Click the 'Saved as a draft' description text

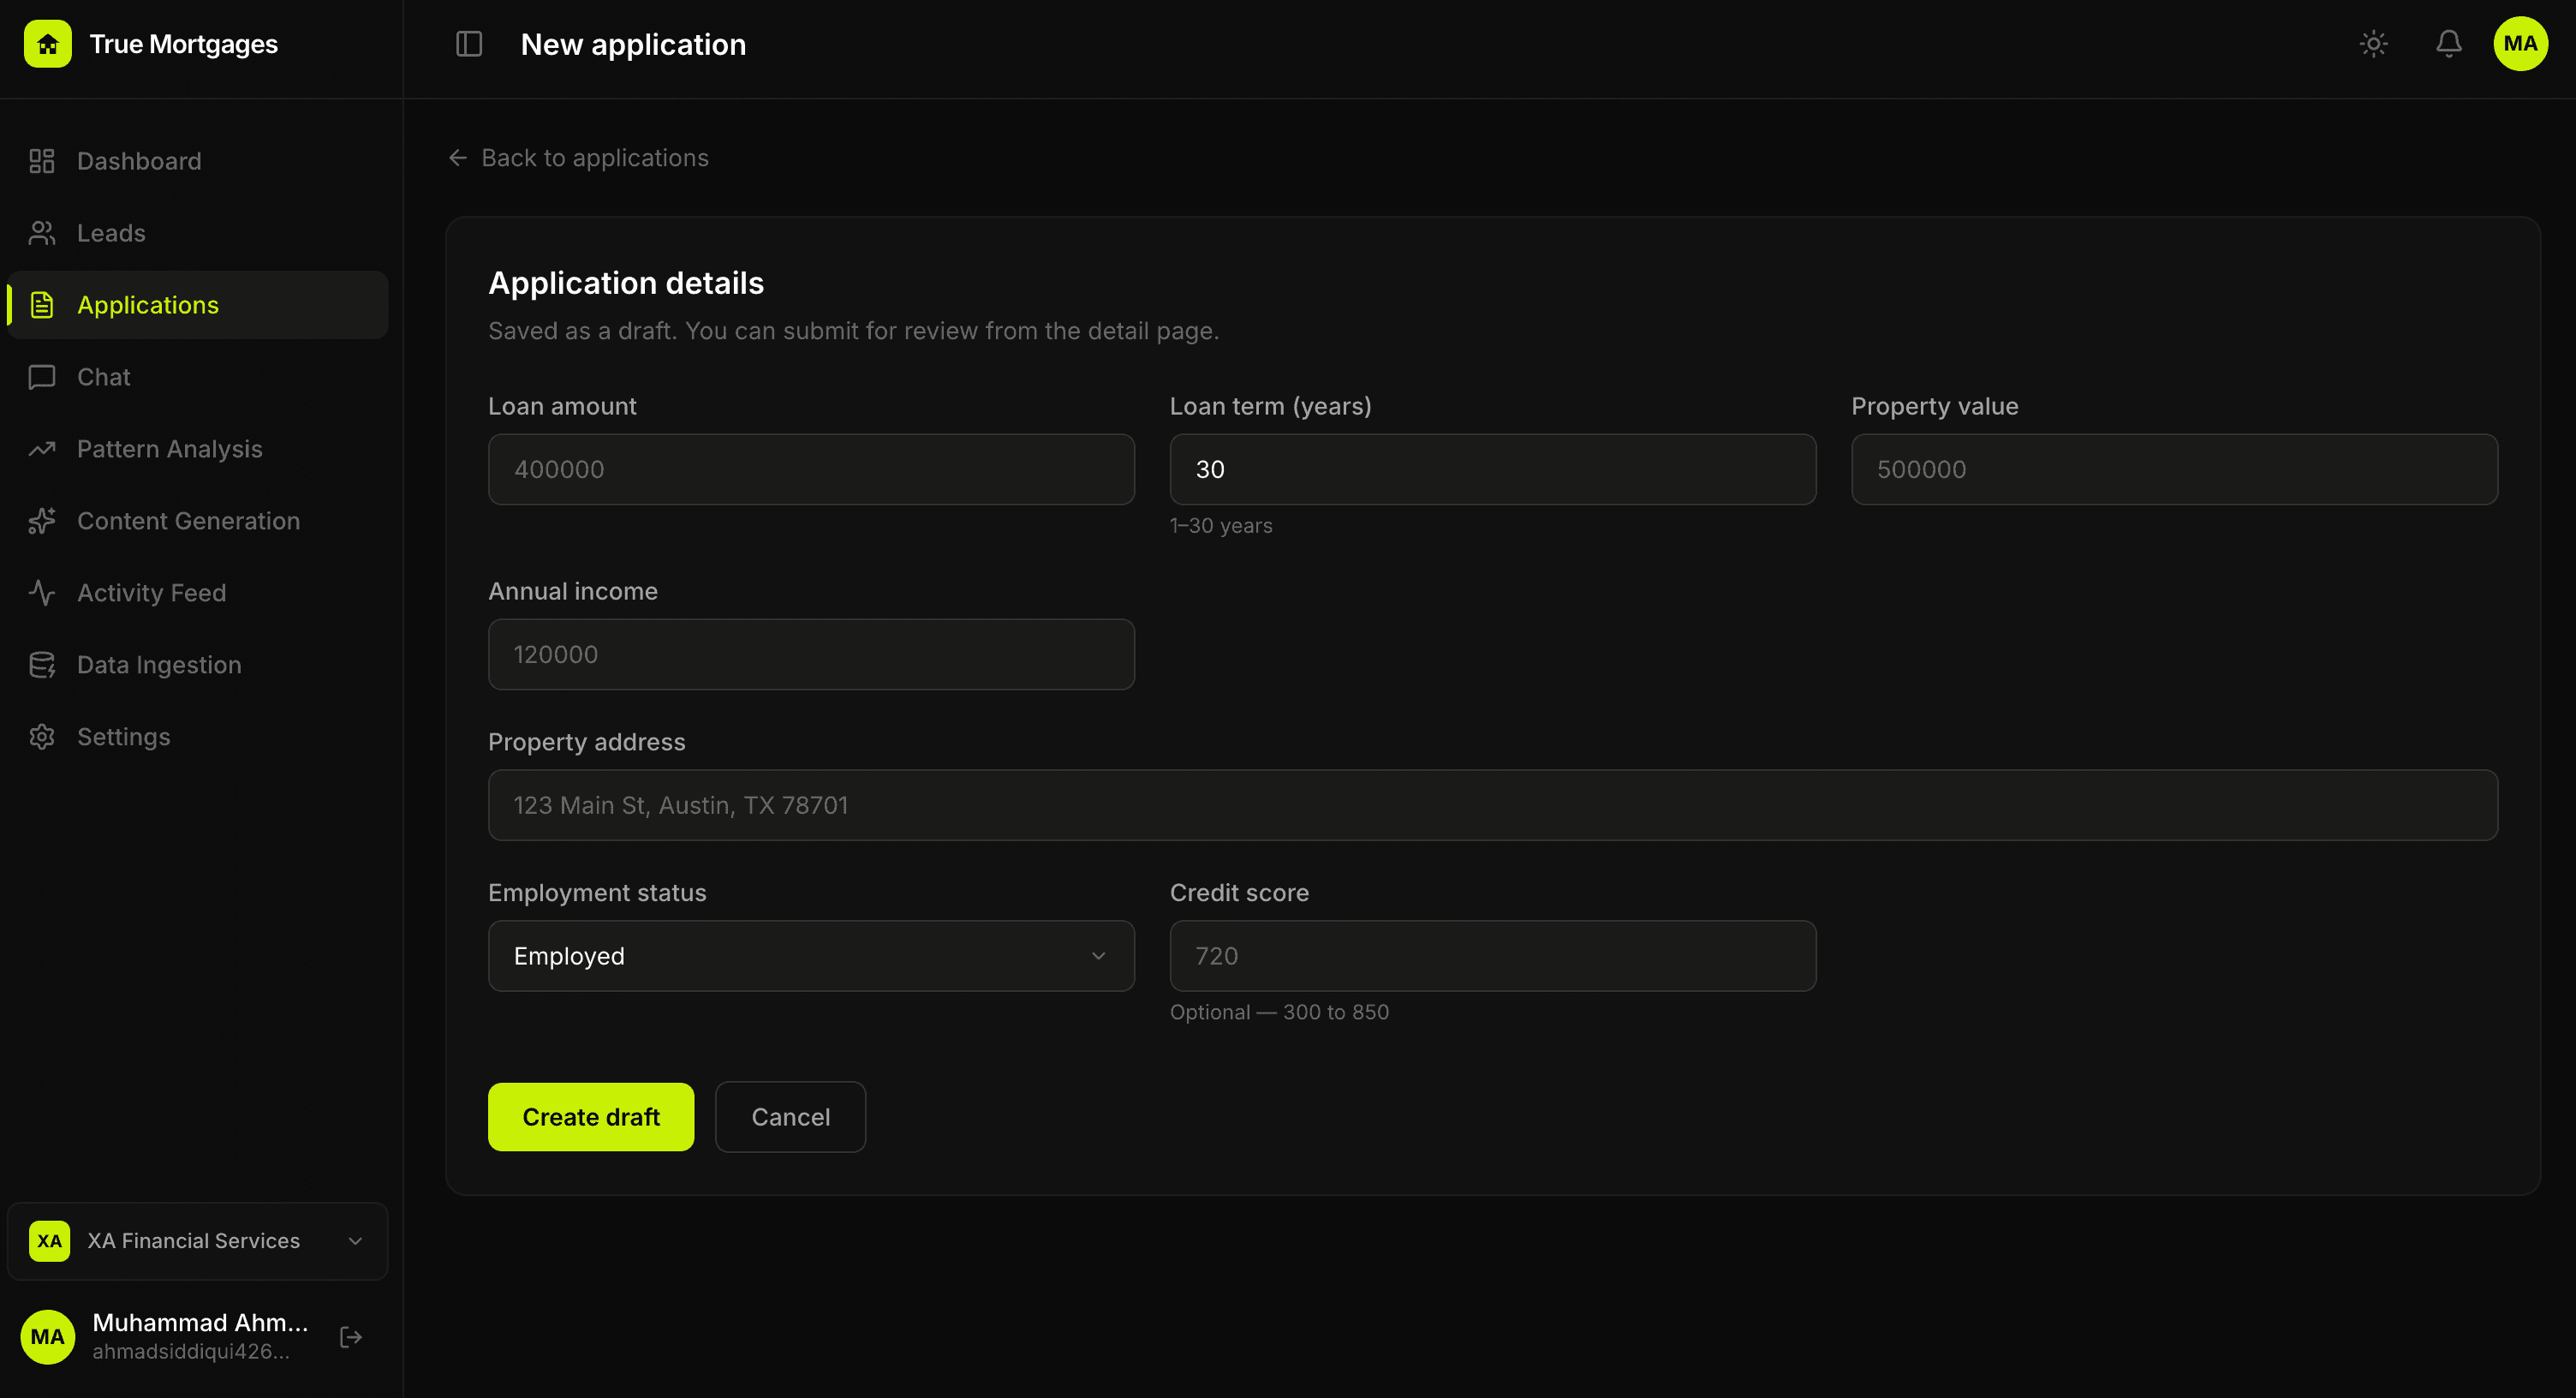point(853,331)
